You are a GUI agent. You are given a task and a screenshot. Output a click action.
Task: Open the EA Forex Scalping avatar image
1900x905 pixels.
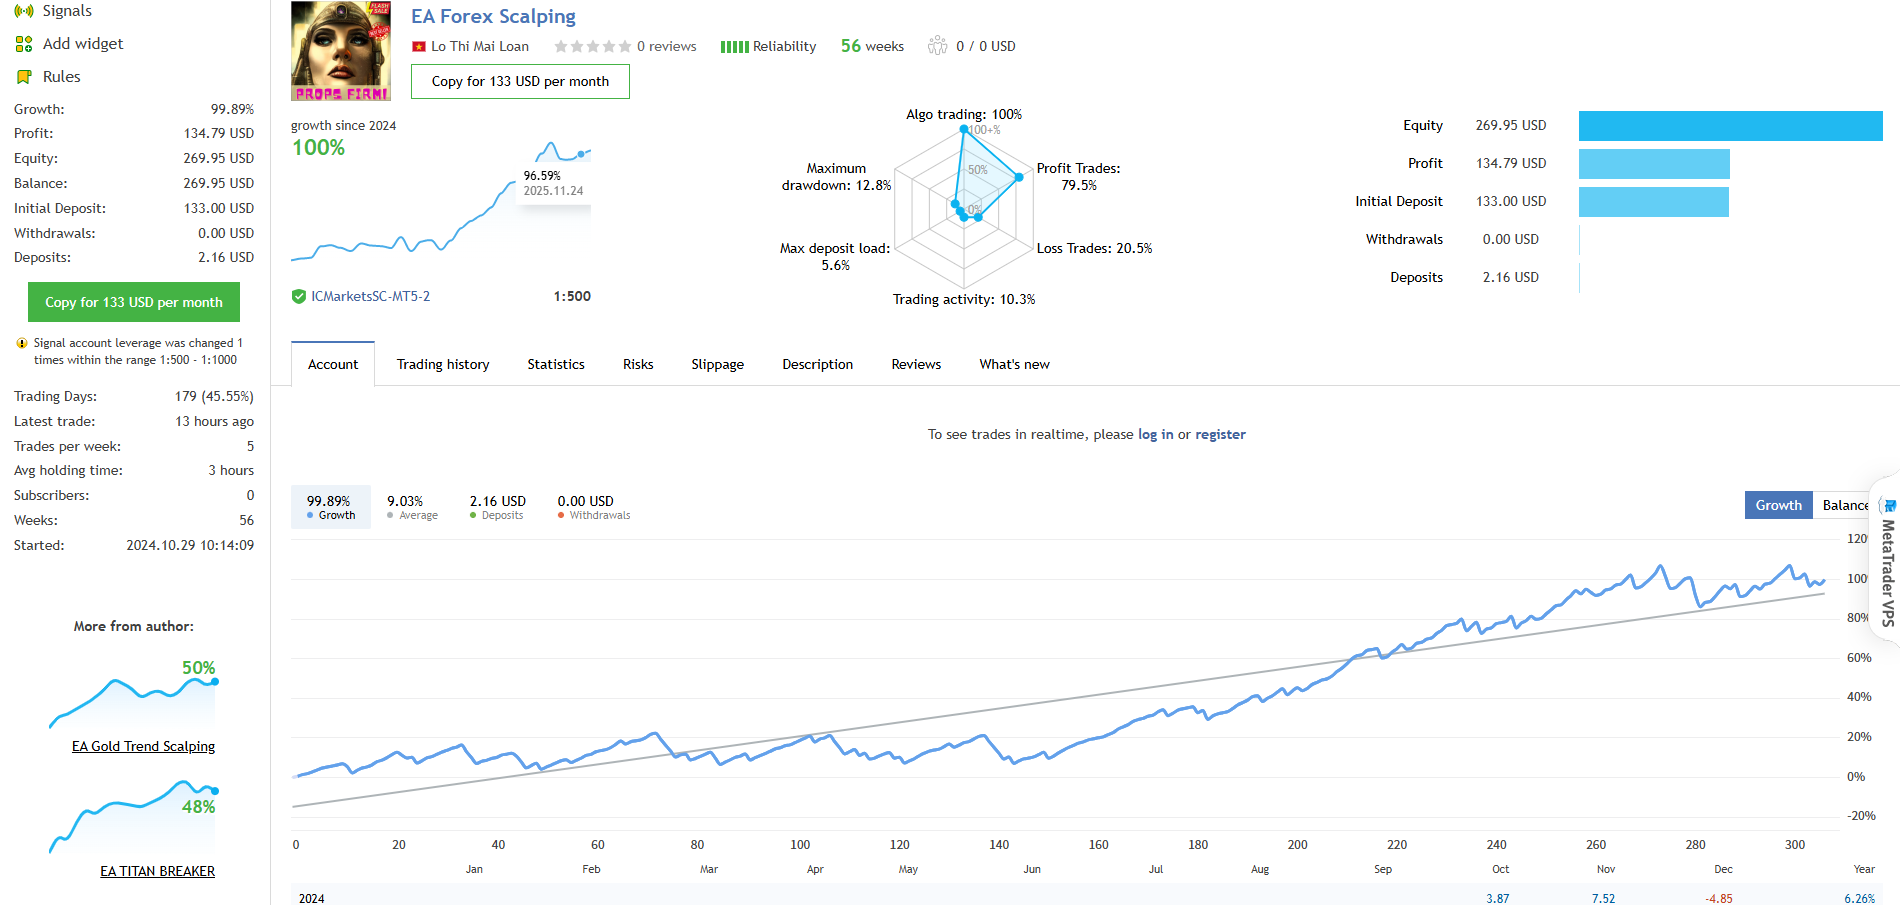pyautogui.click(x=341, y=51)
